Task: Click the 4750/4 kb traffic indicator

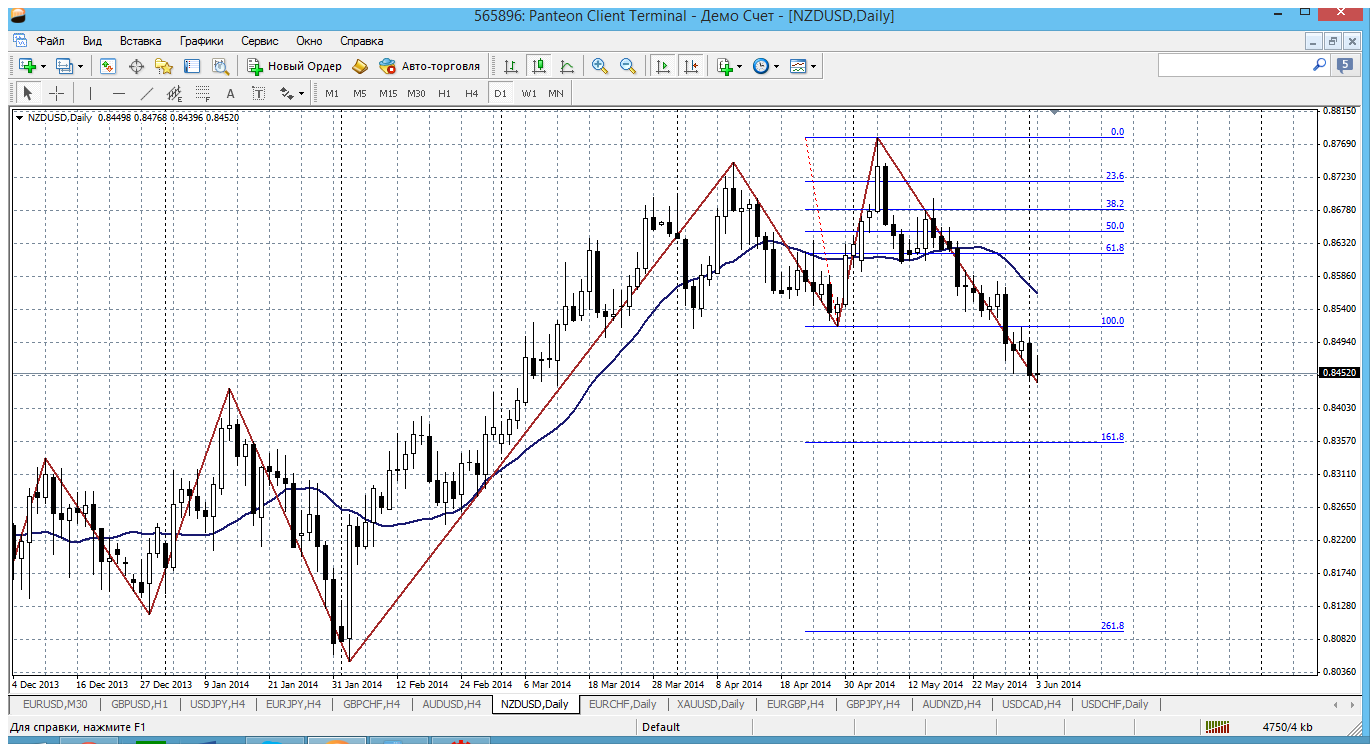Action: click(x=1288, y=727)
